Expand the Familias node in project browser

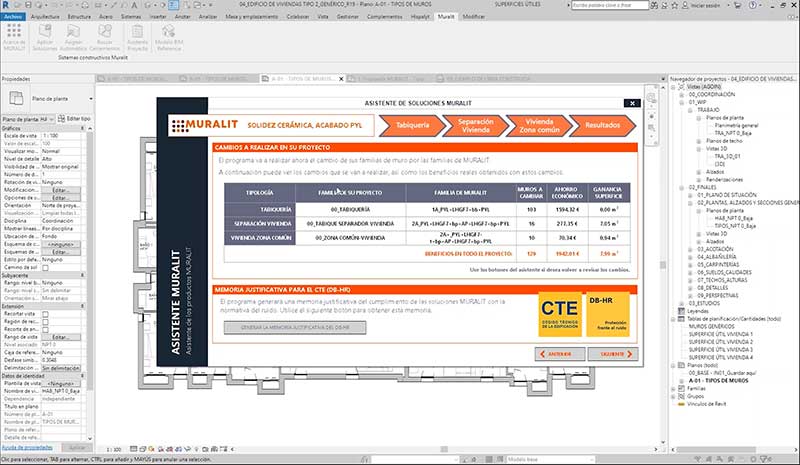[x=673, y=388]
